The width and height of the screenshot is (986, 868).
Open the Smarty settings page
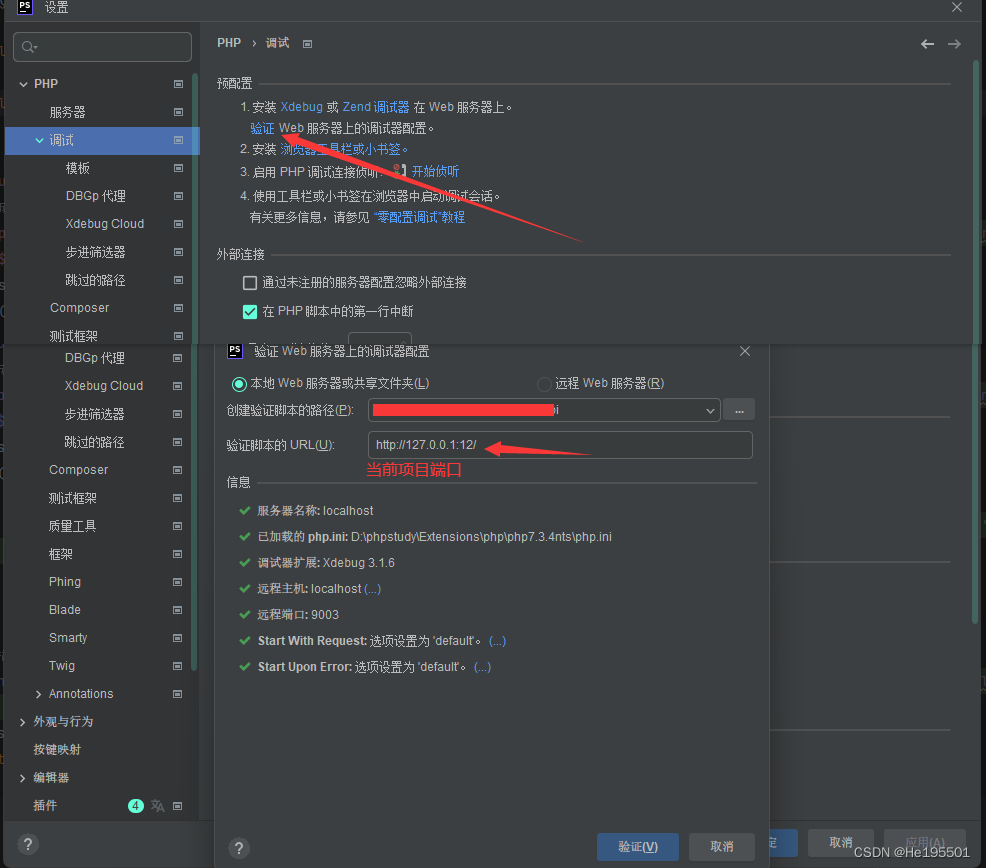coord(68,638)
